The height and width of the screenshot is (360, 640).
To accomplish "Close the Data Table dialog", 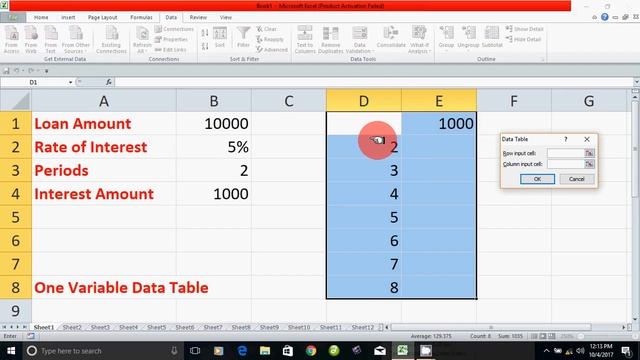I will 587,139.
